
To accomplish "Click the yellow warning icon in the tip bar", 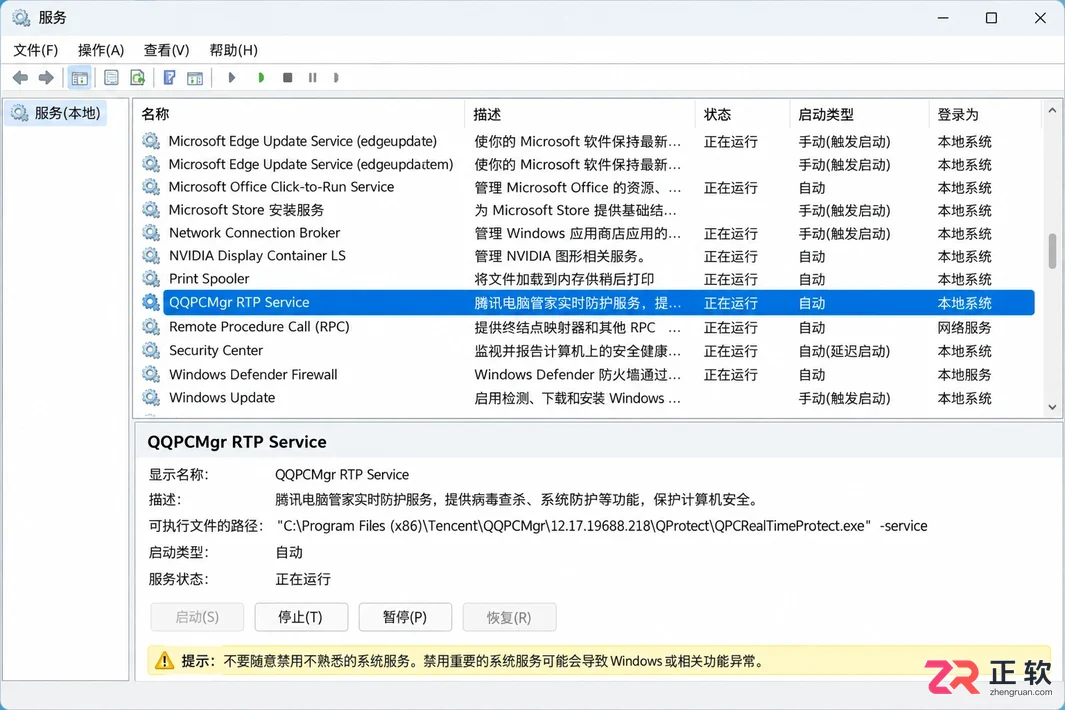I will (164, 661).
